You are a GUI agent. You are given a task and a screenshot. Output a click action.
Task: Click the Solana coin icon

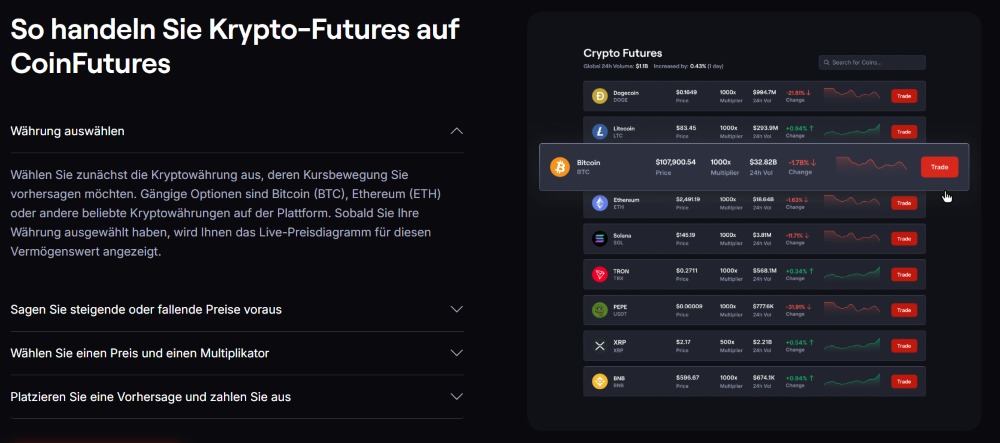pos(600,238)
